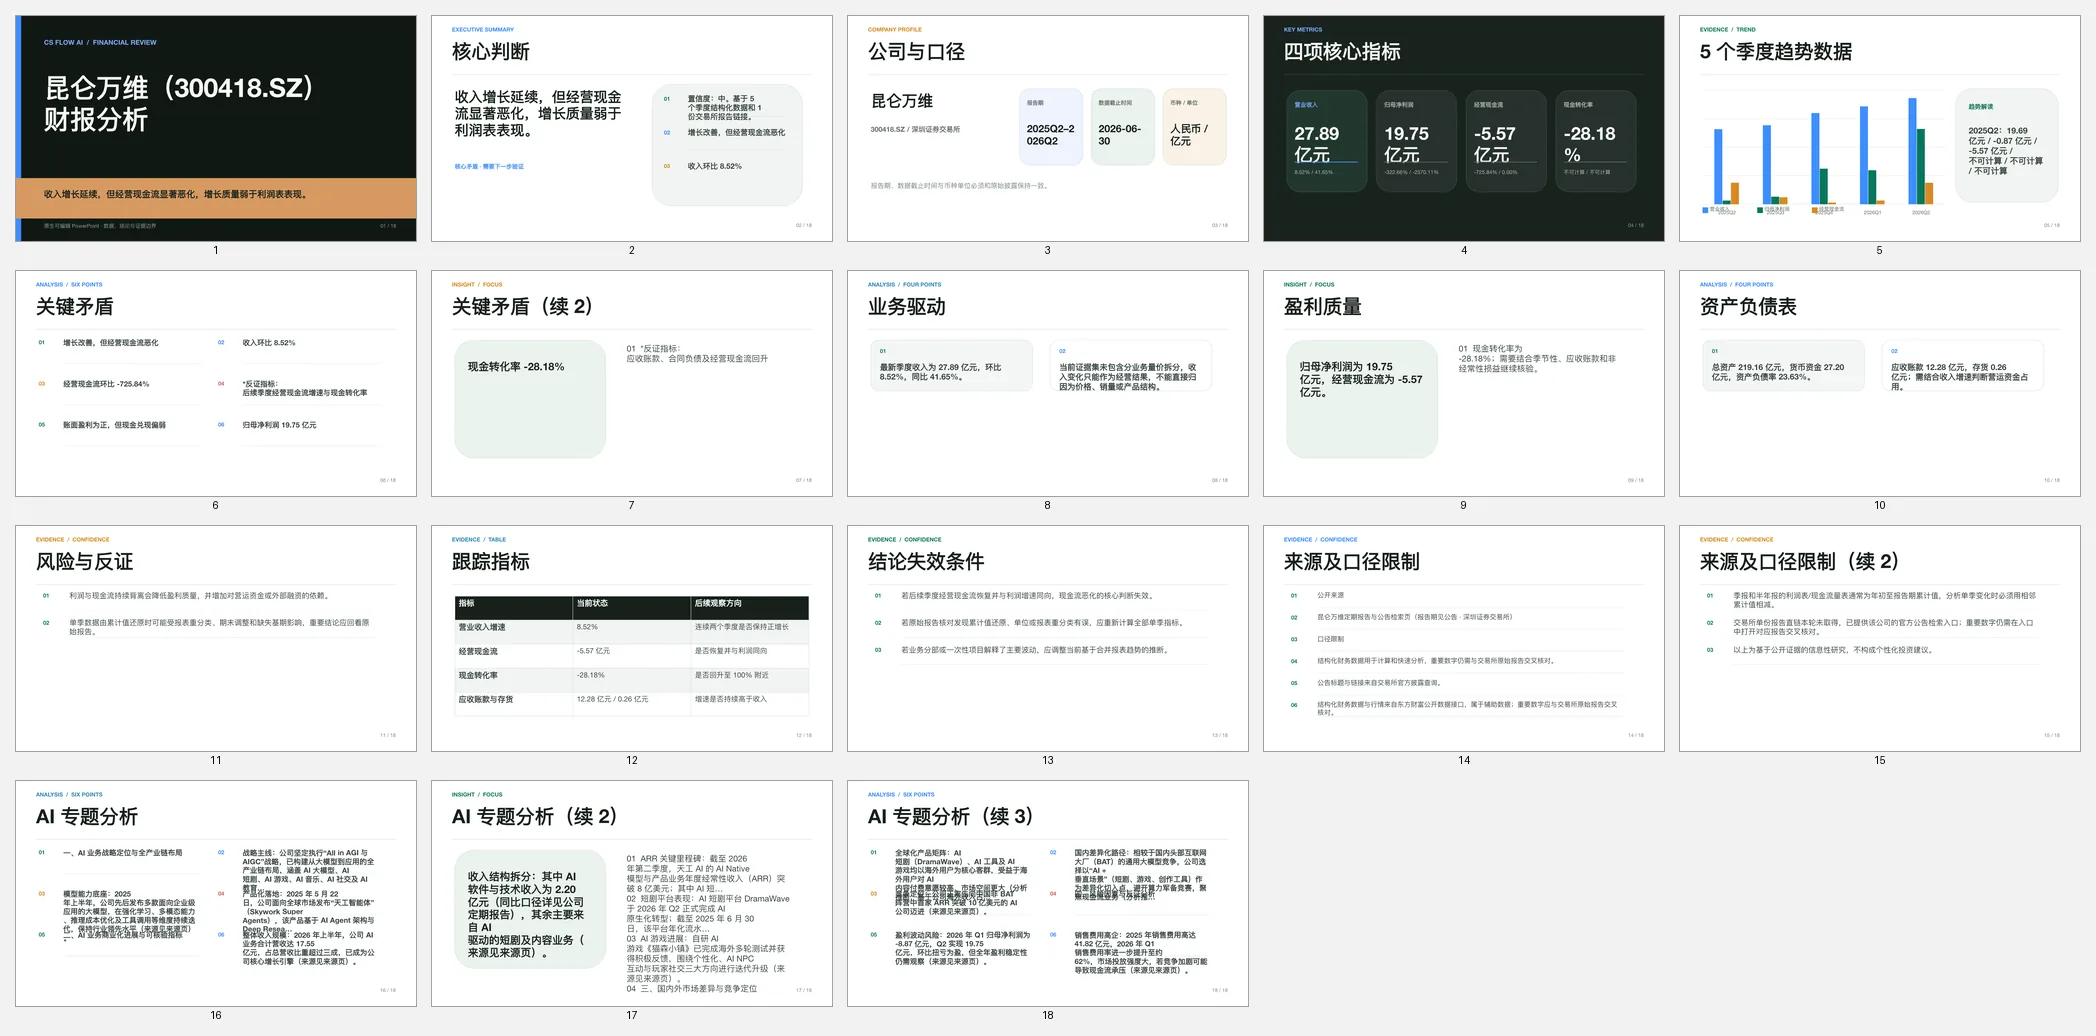The width and height of the screenshot is (2096, 1036).
Task: Open slide 7 关键矛盾（续 2）
Action: pyautogui.click(x=632, y=383)
